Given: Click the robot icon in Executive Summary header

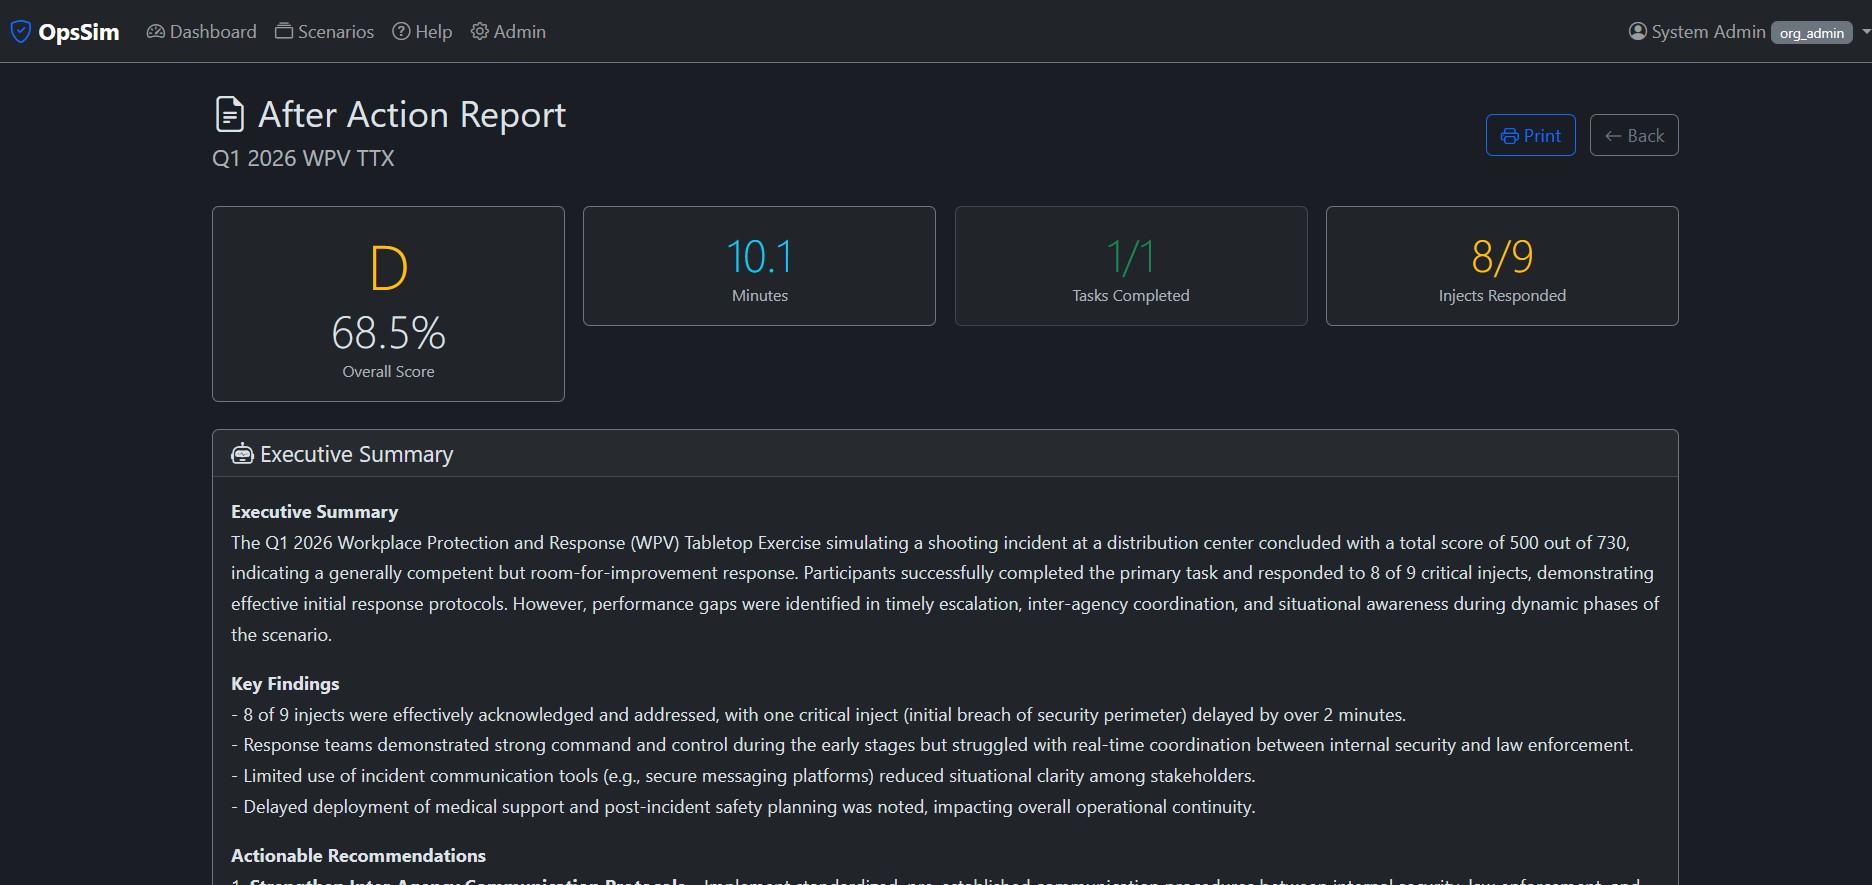Looking at the screenshot, I should [242, 454].
